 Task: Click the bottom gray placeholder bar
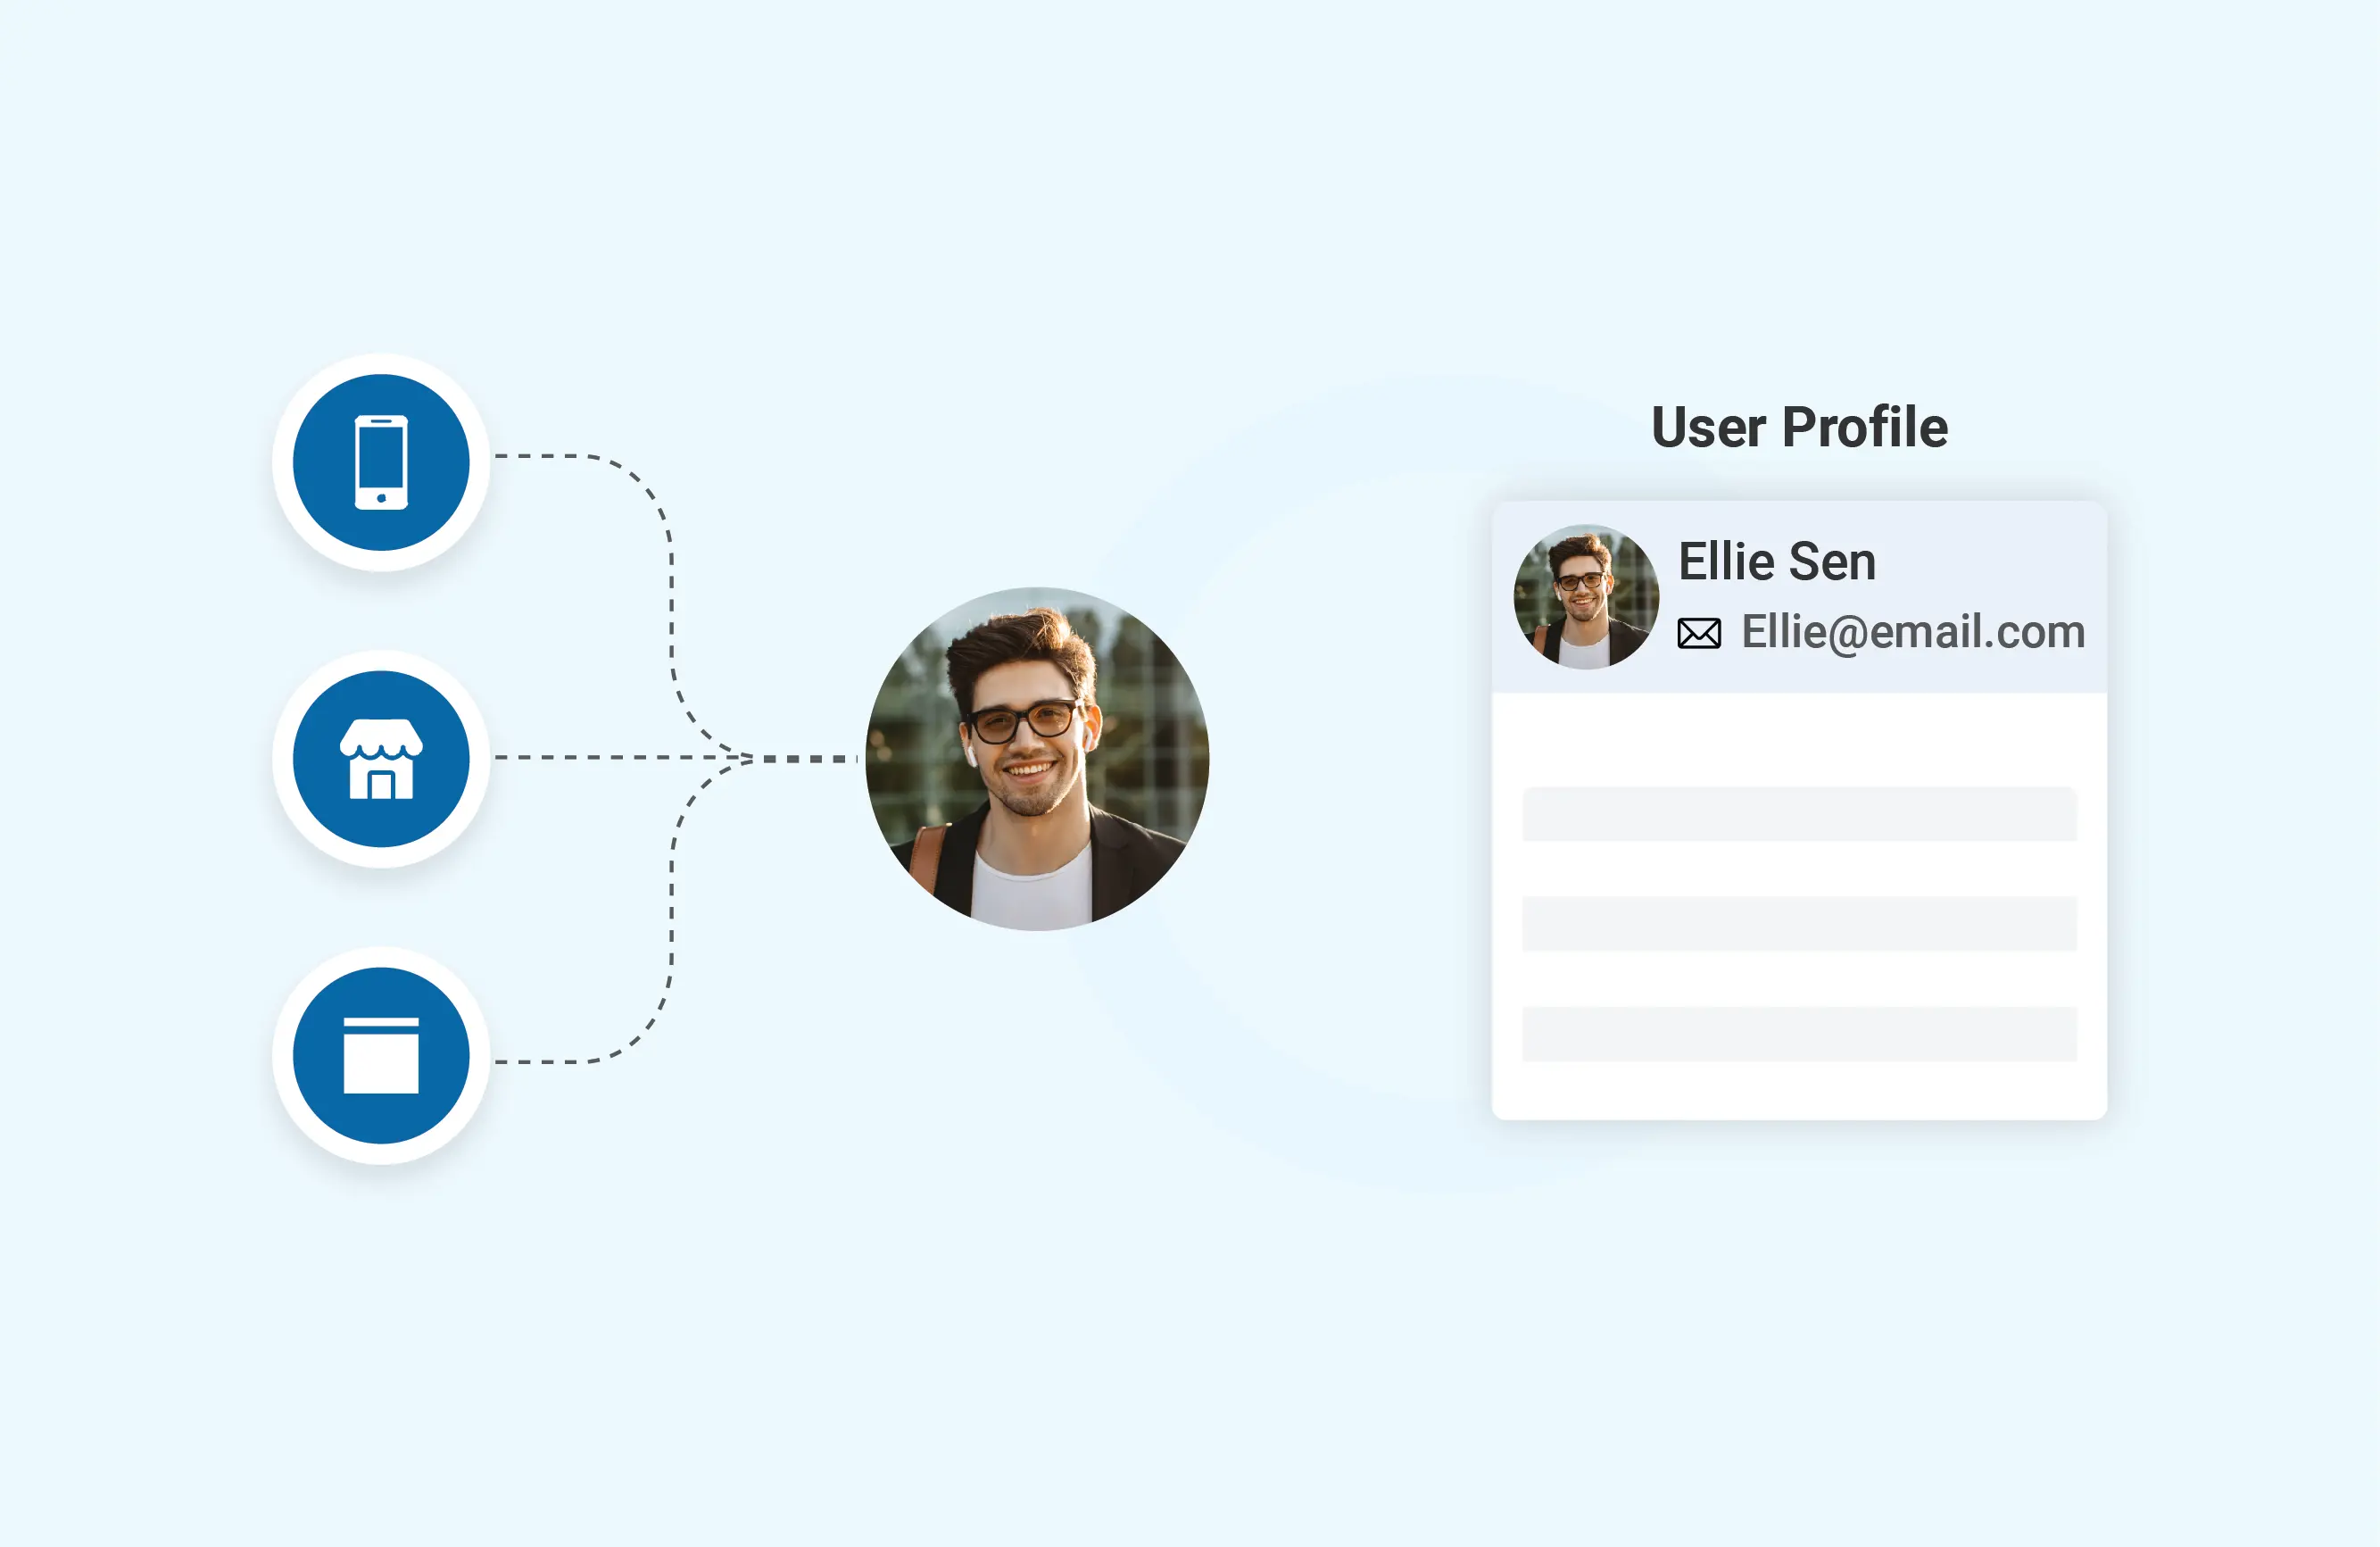1799,1033
